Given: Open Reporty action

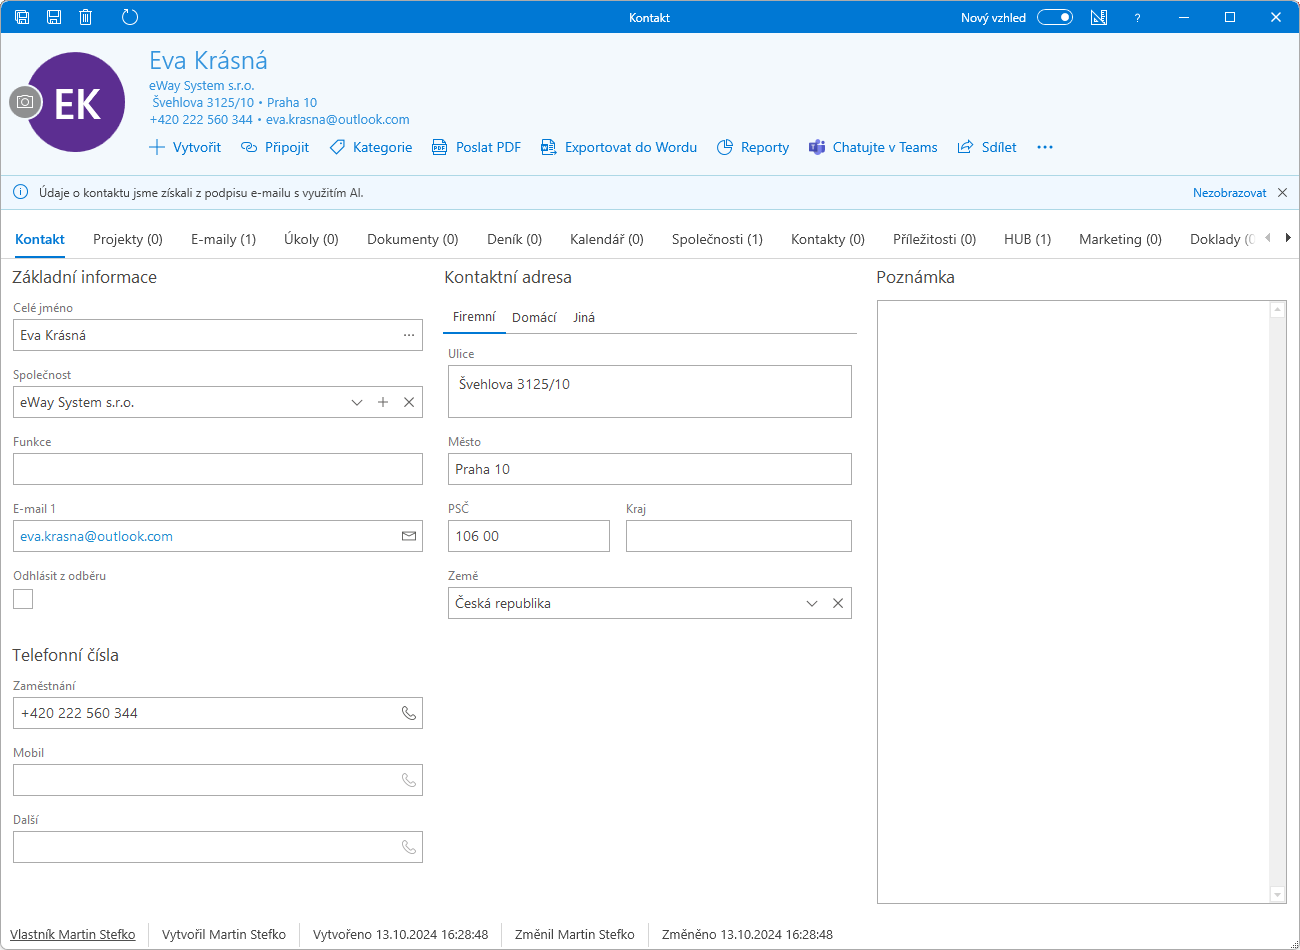Looking at the screenshot, I should tap(753, 147).
